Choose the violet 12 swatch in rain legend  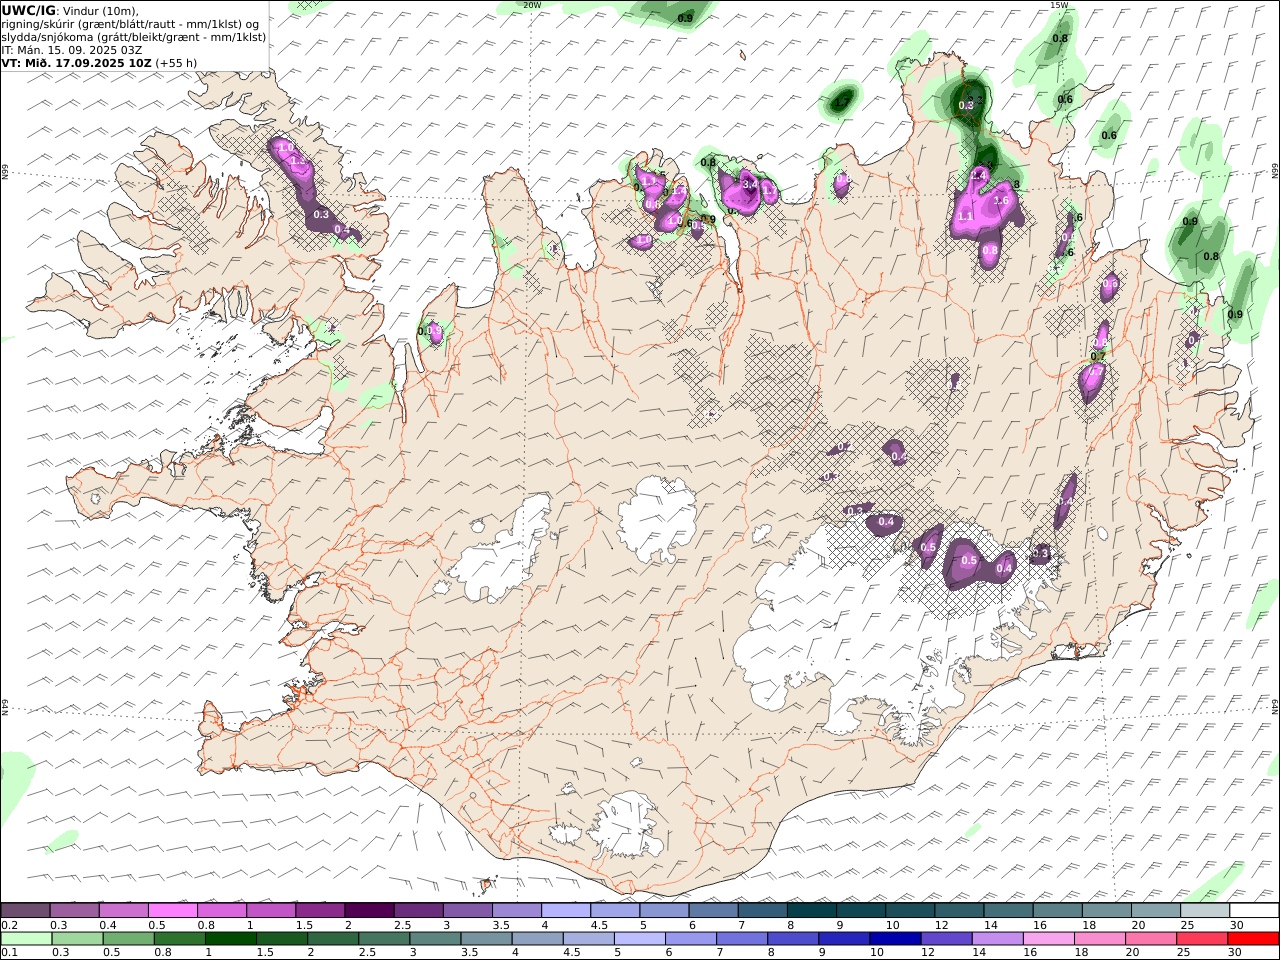946,939
